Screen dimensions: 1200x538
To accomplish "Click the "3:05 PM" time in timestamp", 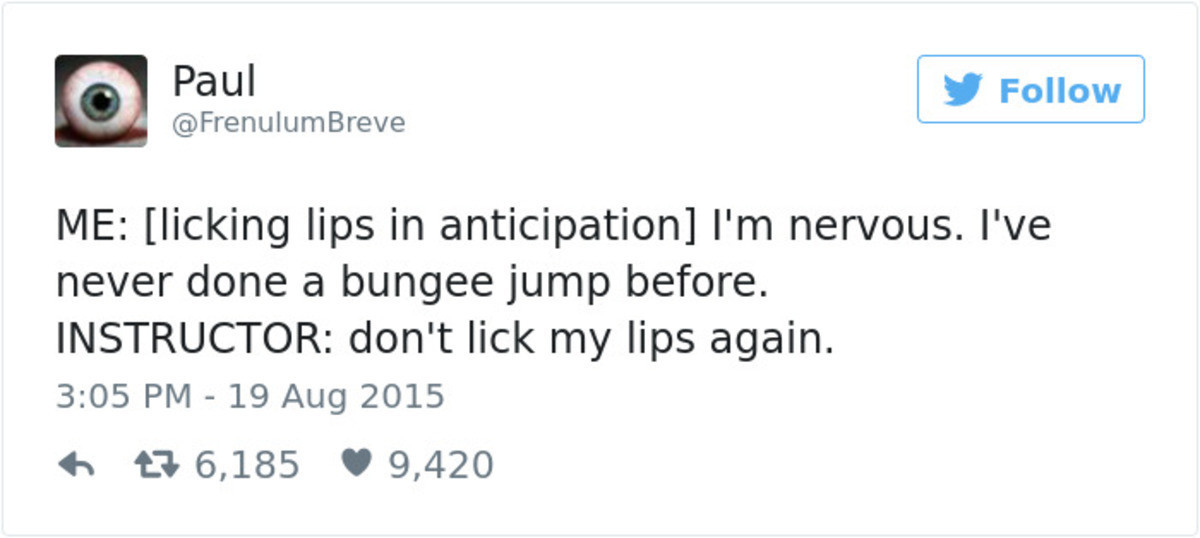I will 122,396.
